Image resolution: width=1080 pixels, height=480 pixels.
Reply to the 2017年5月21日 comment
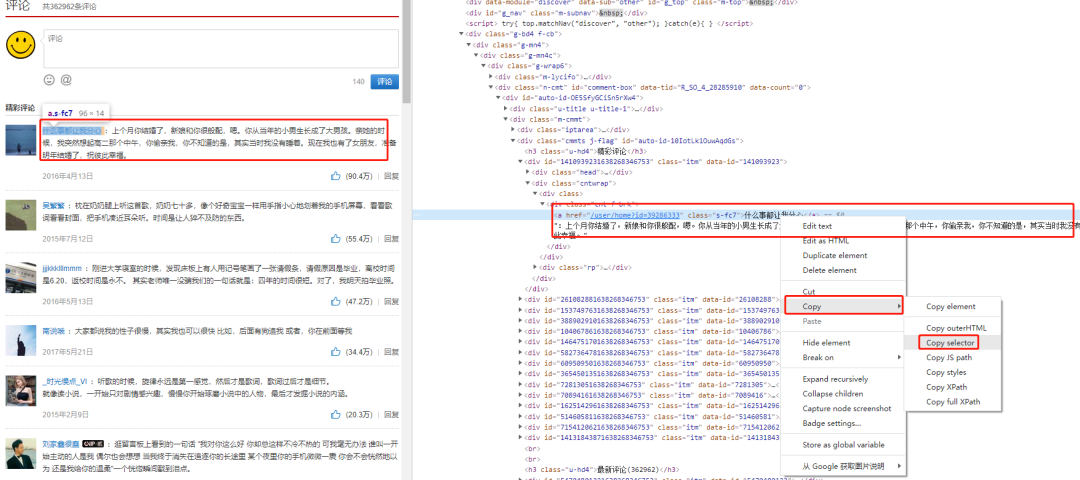(x=391, y=352)
